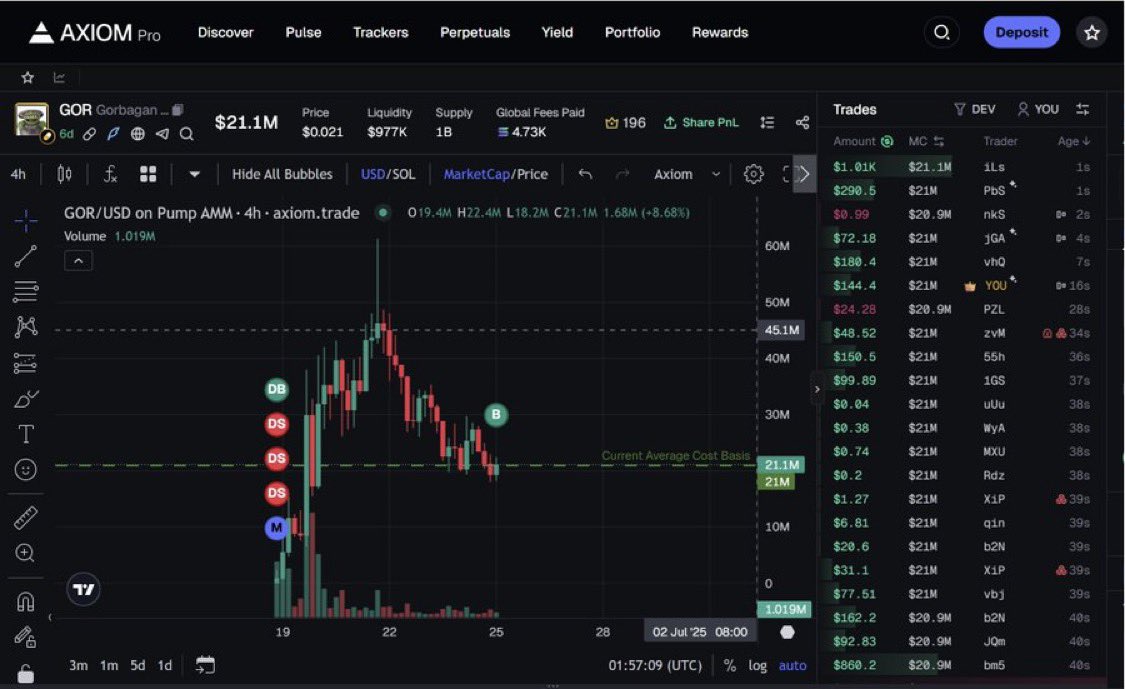Open the emoji icons tool
Screen dimensions: 1125x689
[x=26, y=470]
